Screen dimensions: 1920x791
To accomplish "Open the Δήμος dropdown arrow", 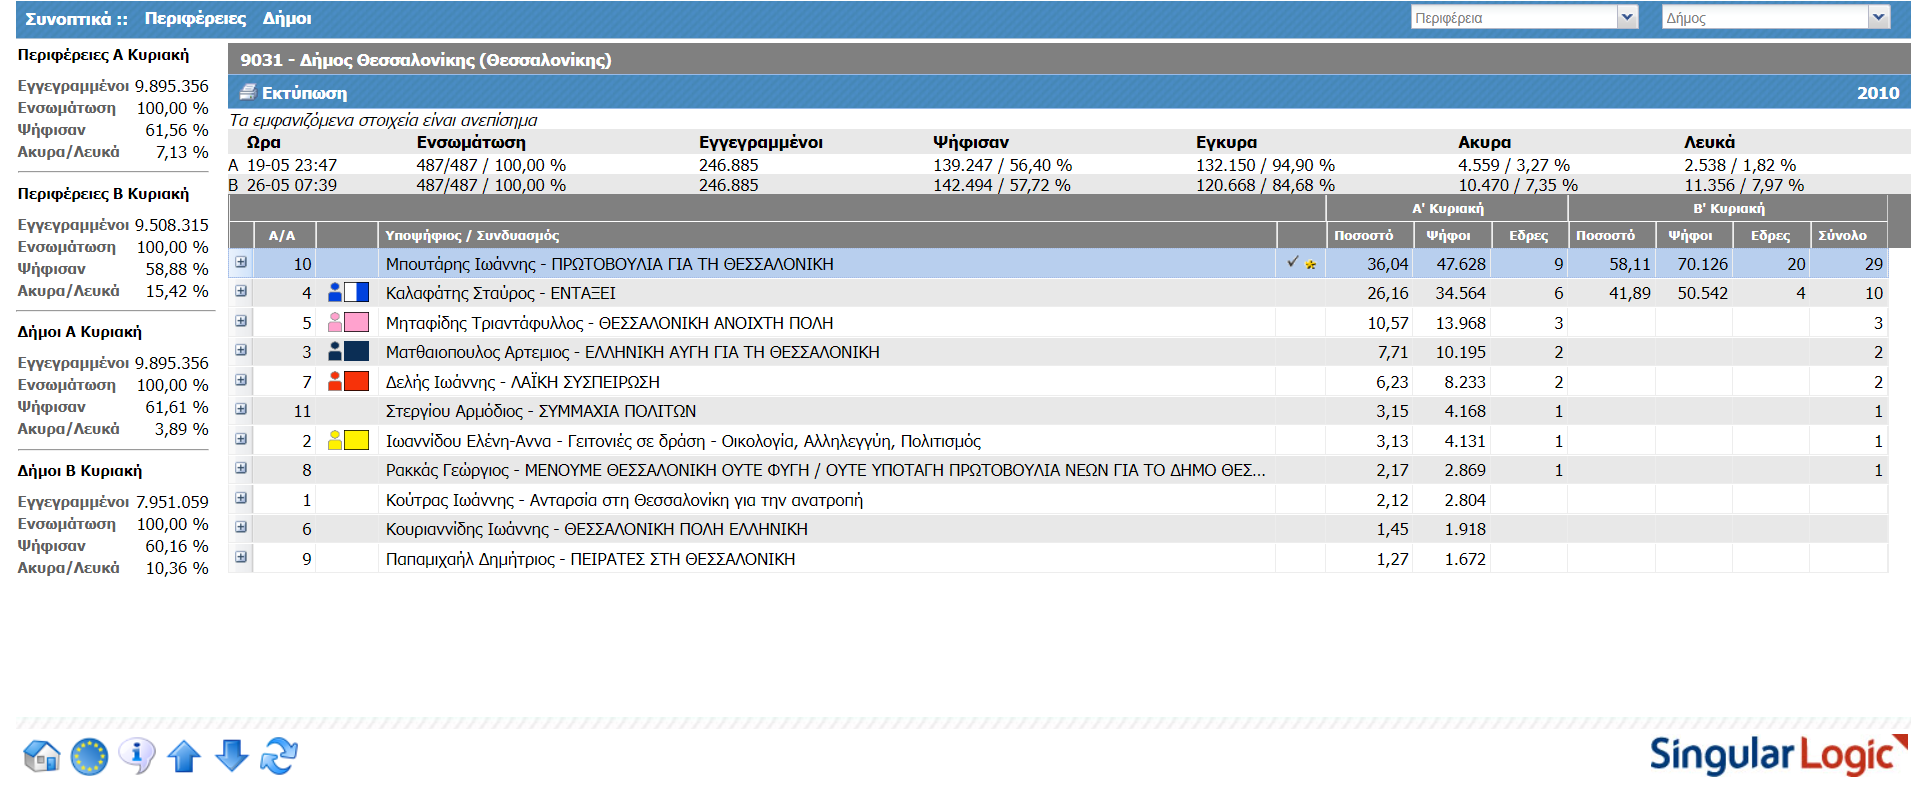I will [x=1878, y=17].
